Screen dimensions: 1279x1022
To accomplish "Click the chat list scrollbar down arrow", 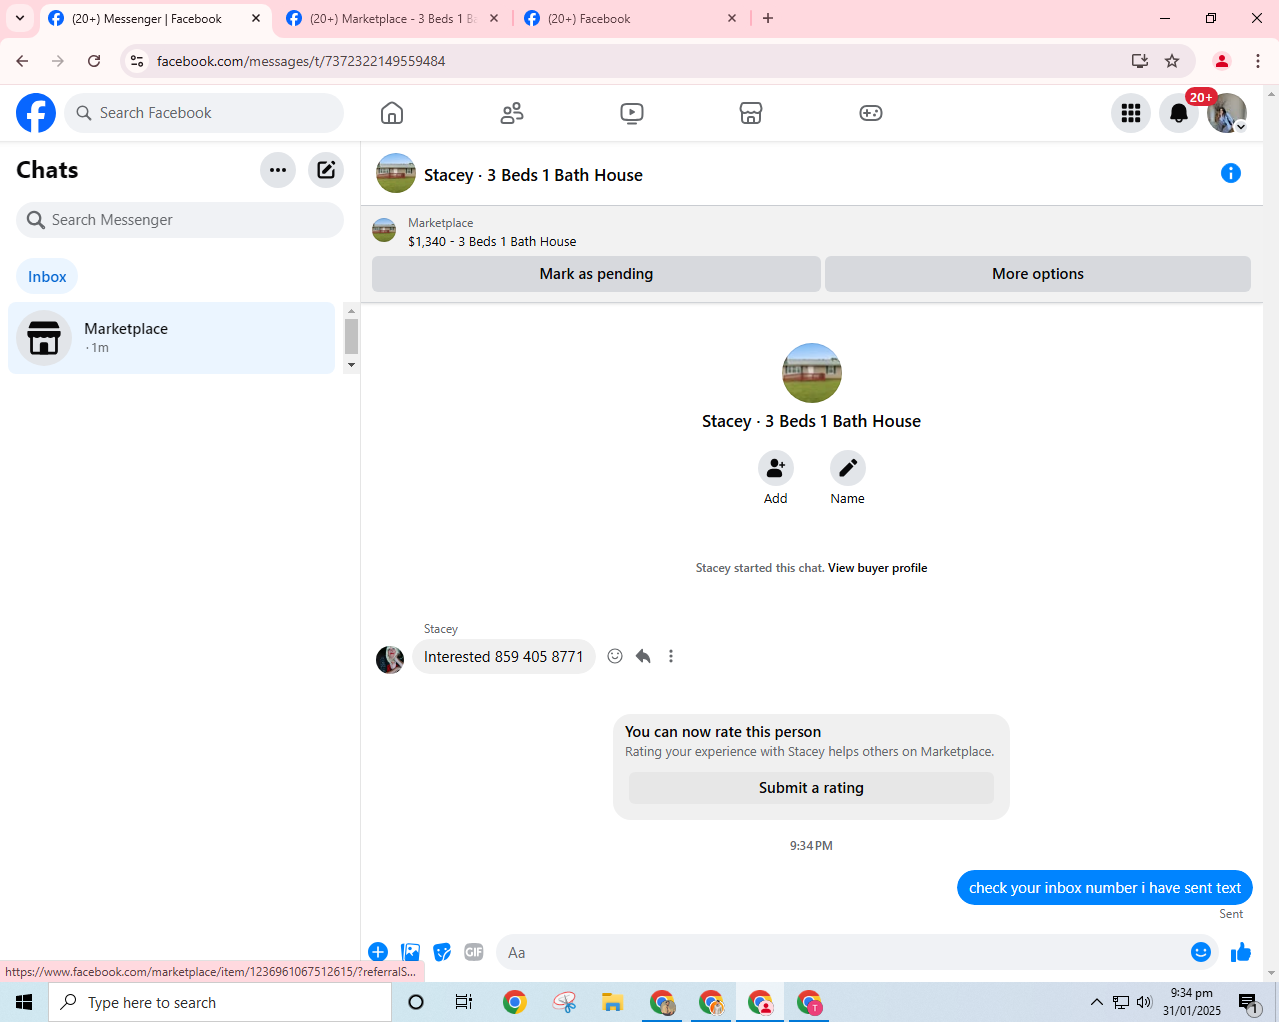I will point(351,366).
